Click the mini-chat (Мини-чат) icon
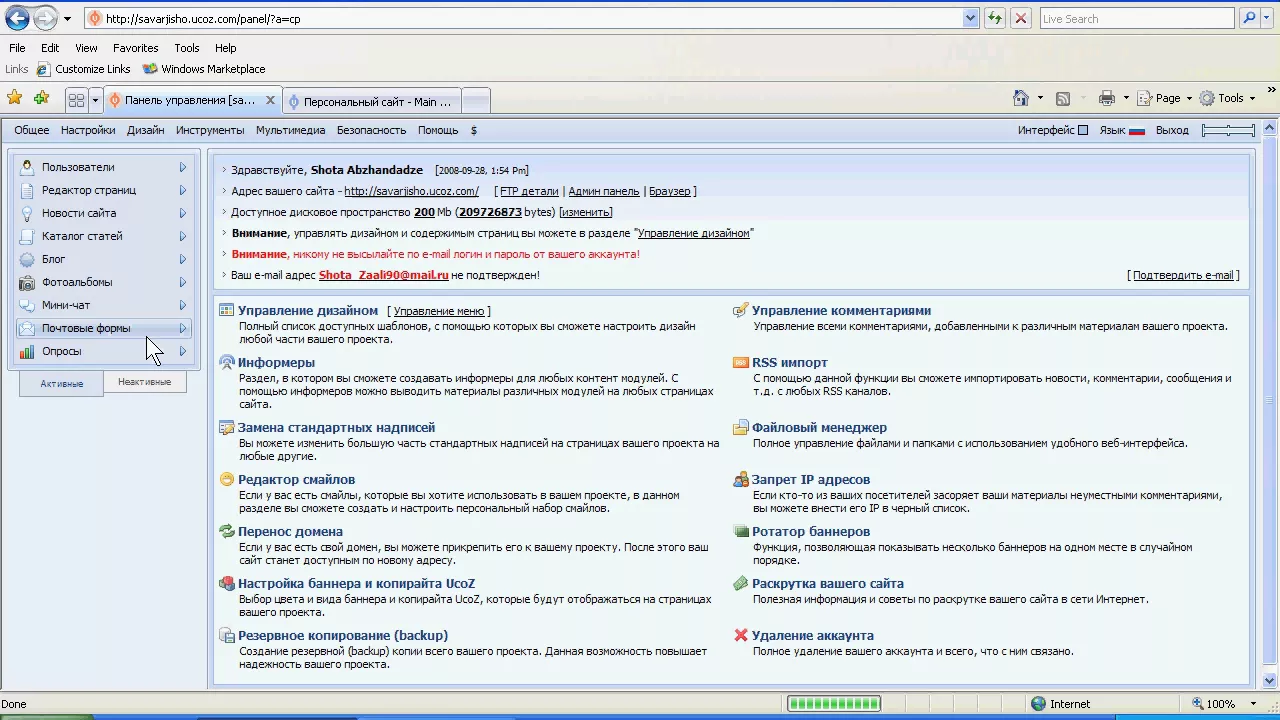The width and height of the screenshot is (1280, 720). click(27, 305)
